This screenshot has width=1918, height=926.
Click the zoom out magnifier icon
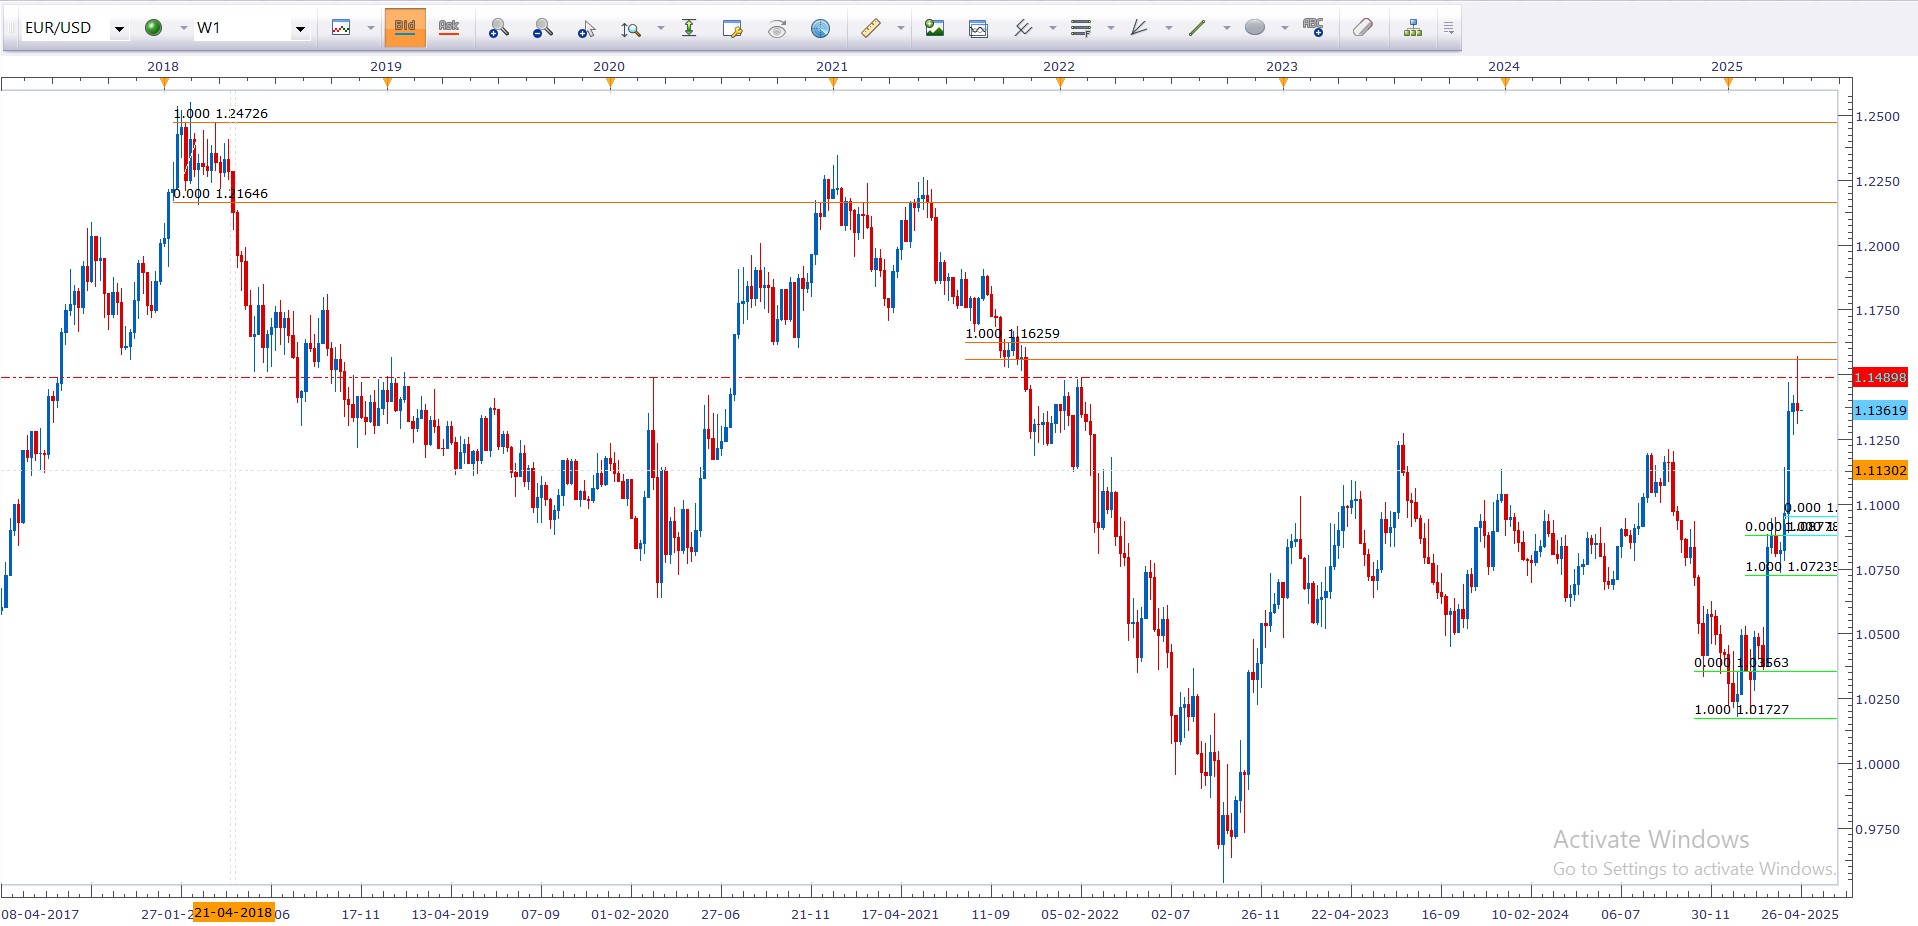tap(542, 28)
